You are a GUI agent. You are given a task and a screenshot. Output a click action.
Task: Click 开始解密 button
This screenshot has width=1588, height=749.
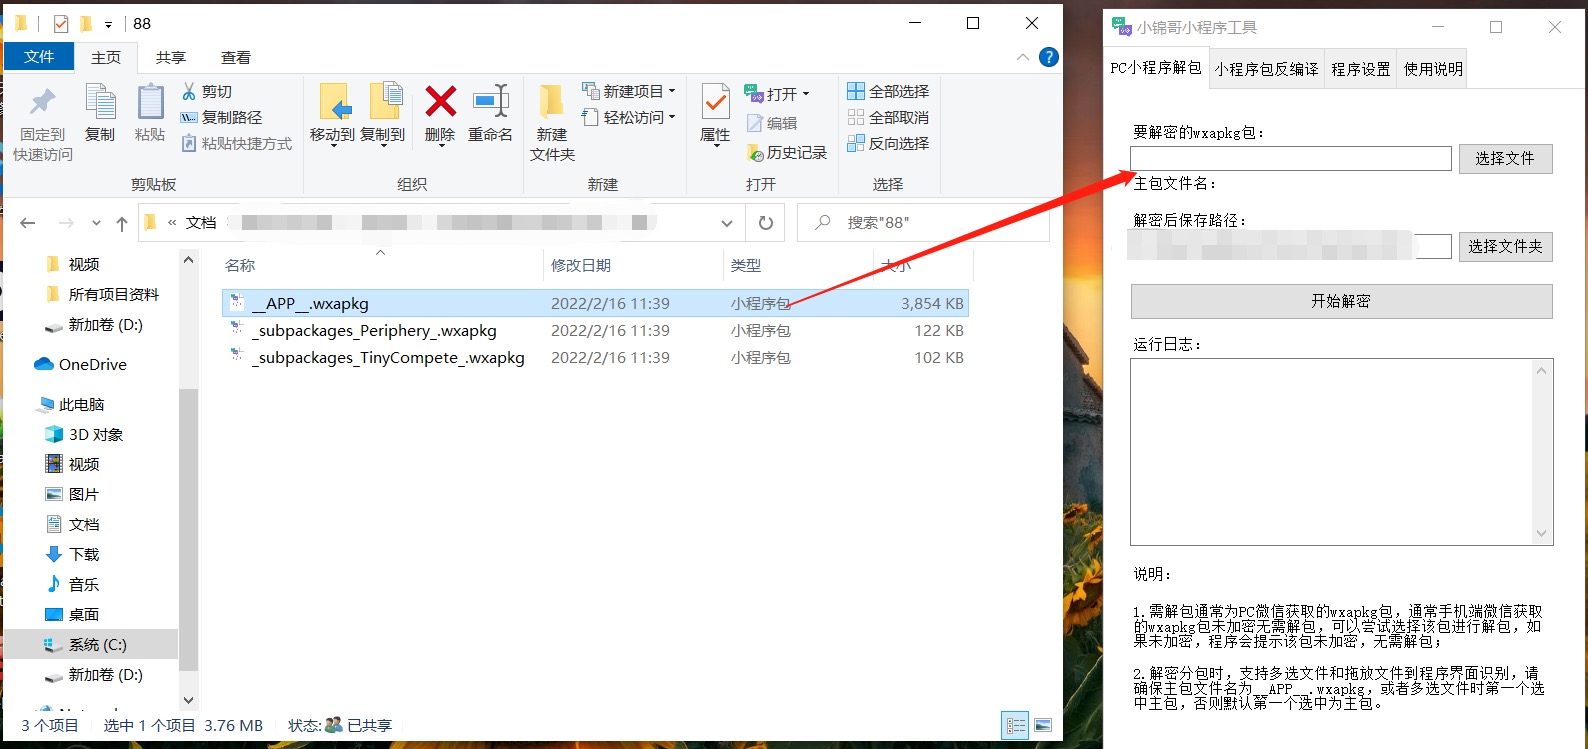[1342, 301]
